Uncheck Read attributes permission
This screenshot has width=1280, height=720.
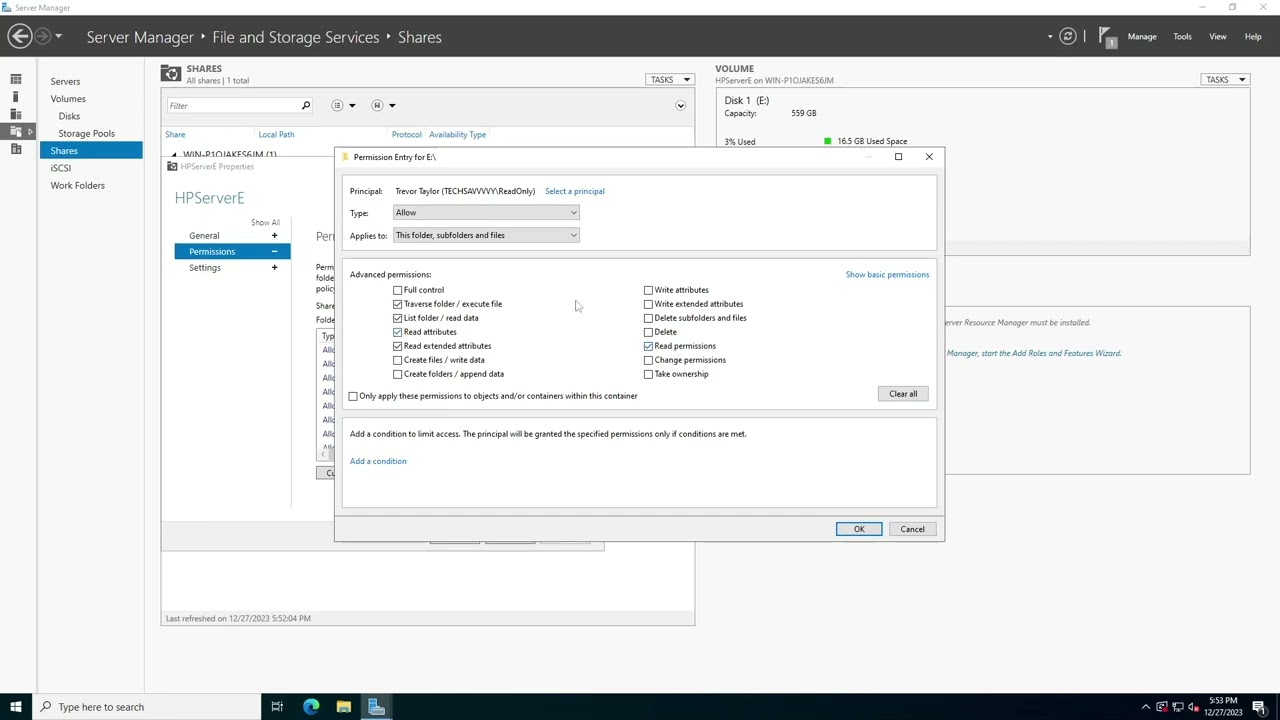(x=398, y=332)
